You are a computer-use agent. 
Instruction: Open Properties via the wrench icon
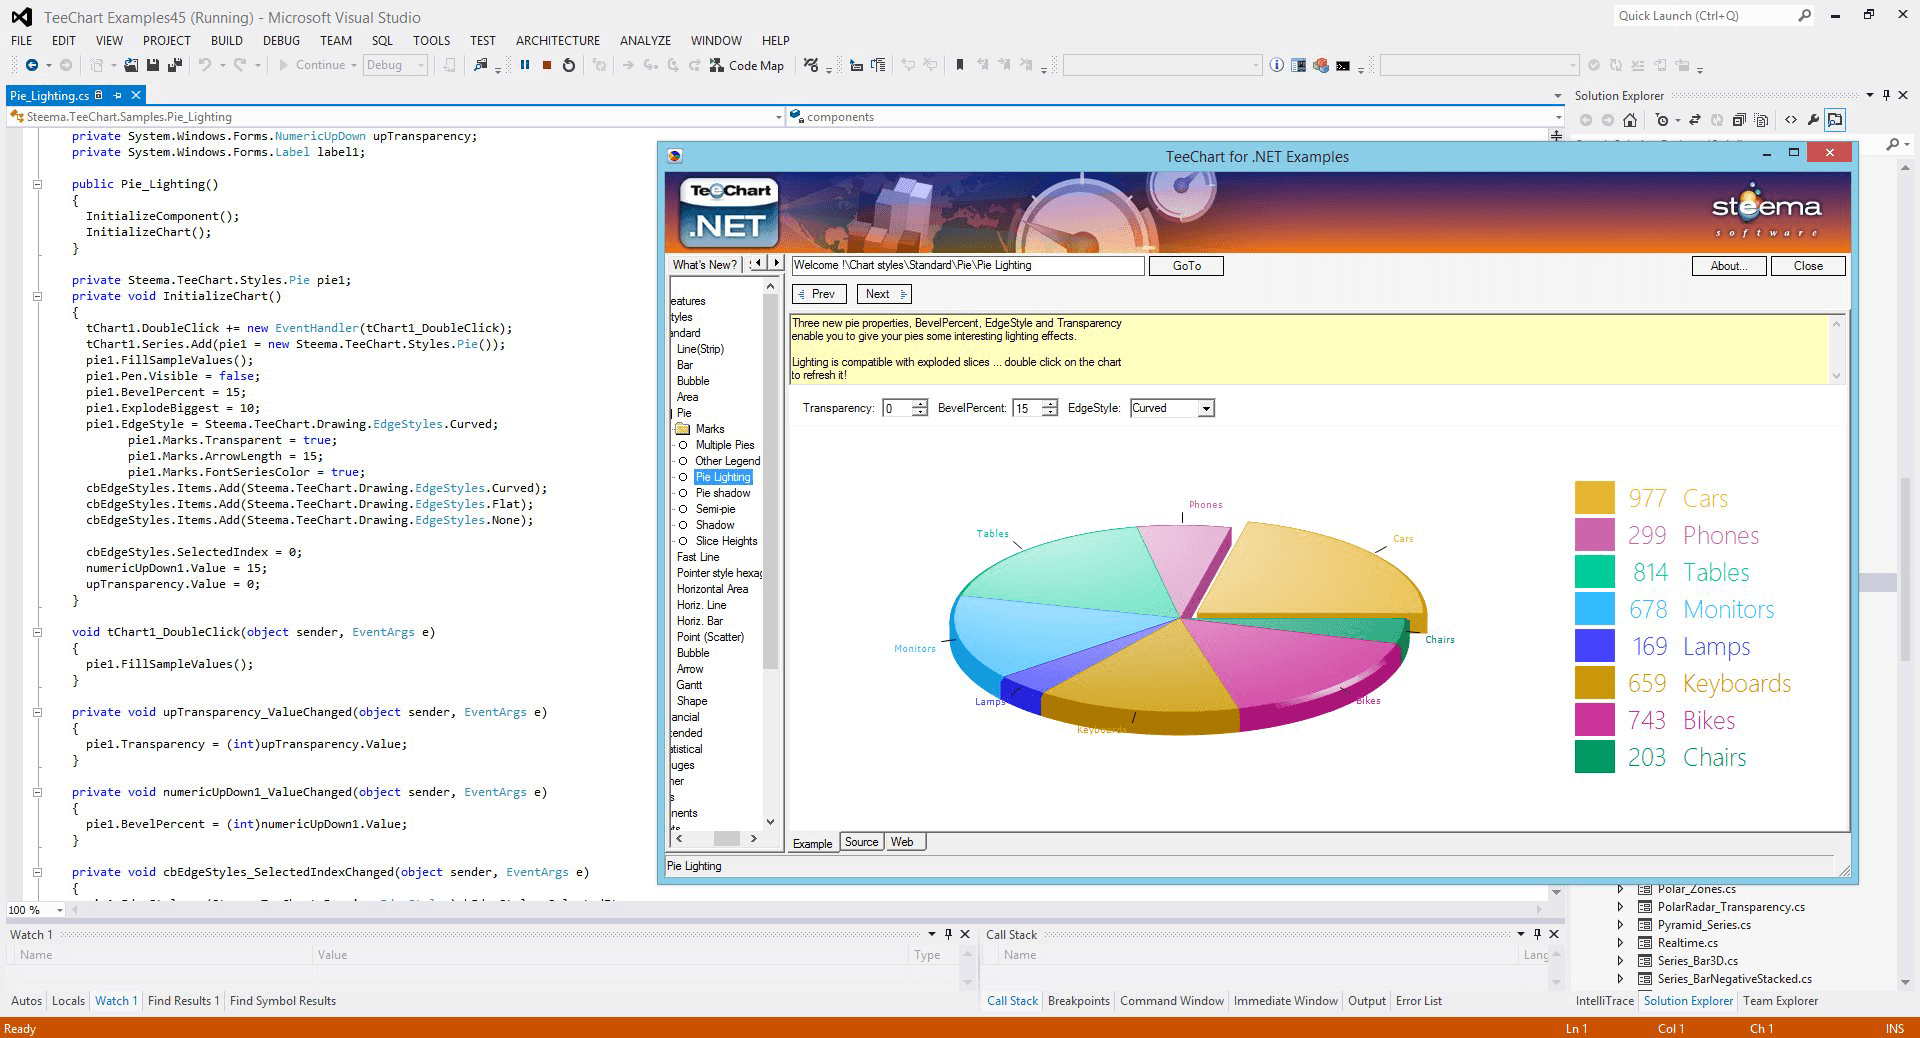(1814, 119)
